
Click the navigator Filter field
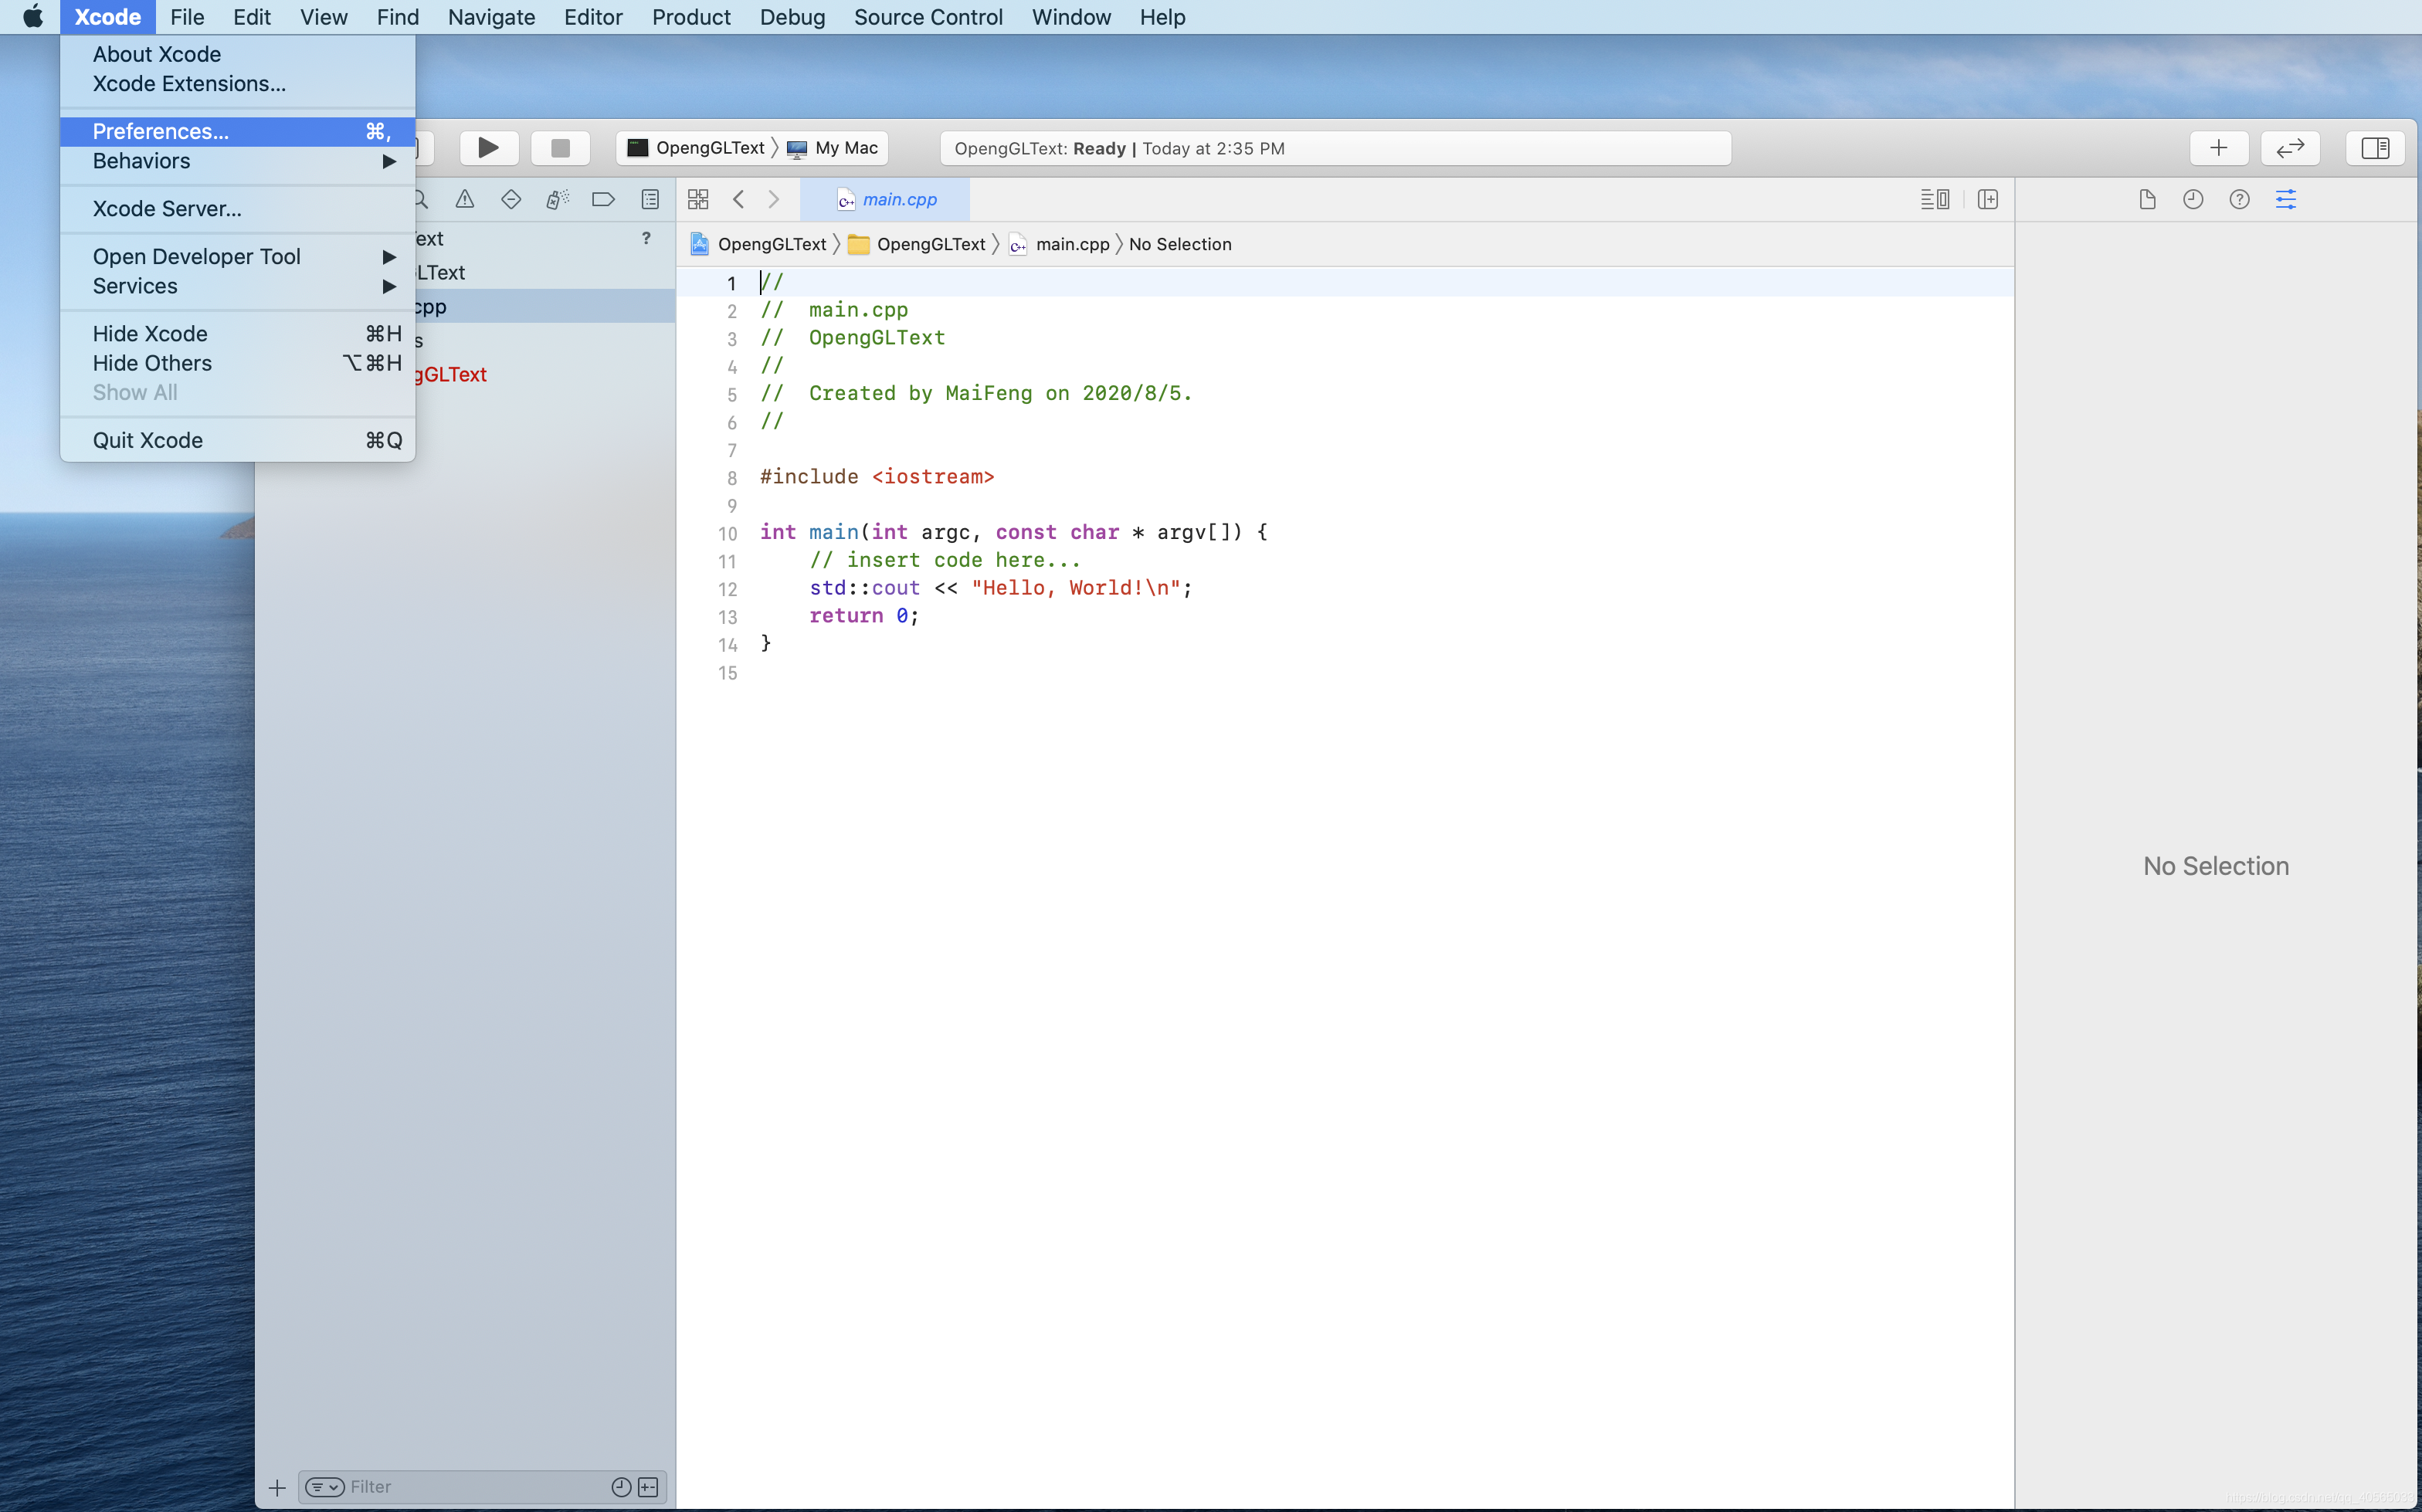[x=470, y=1487]
